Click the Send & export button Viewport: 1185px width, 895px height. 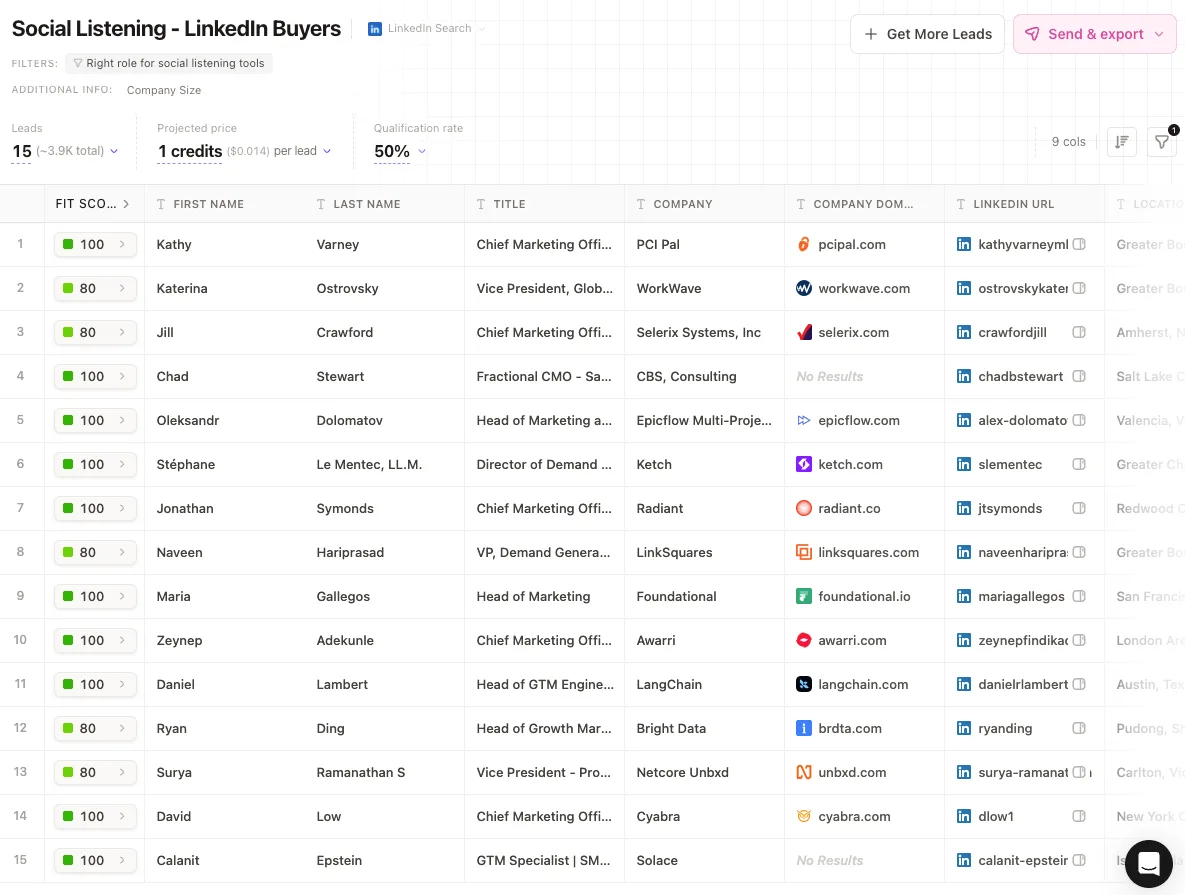tap(1094, 34)
